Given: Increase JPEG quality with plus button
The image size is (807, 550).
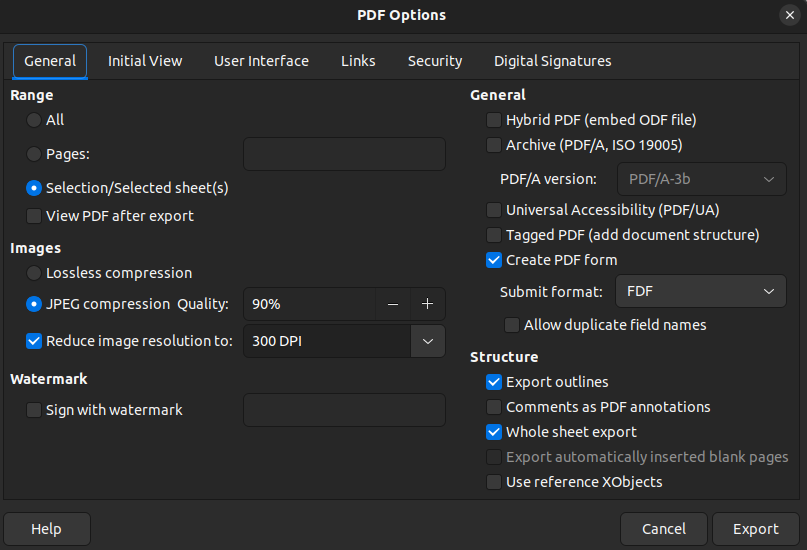Looking at the screenshot, I should coord(427,304).
